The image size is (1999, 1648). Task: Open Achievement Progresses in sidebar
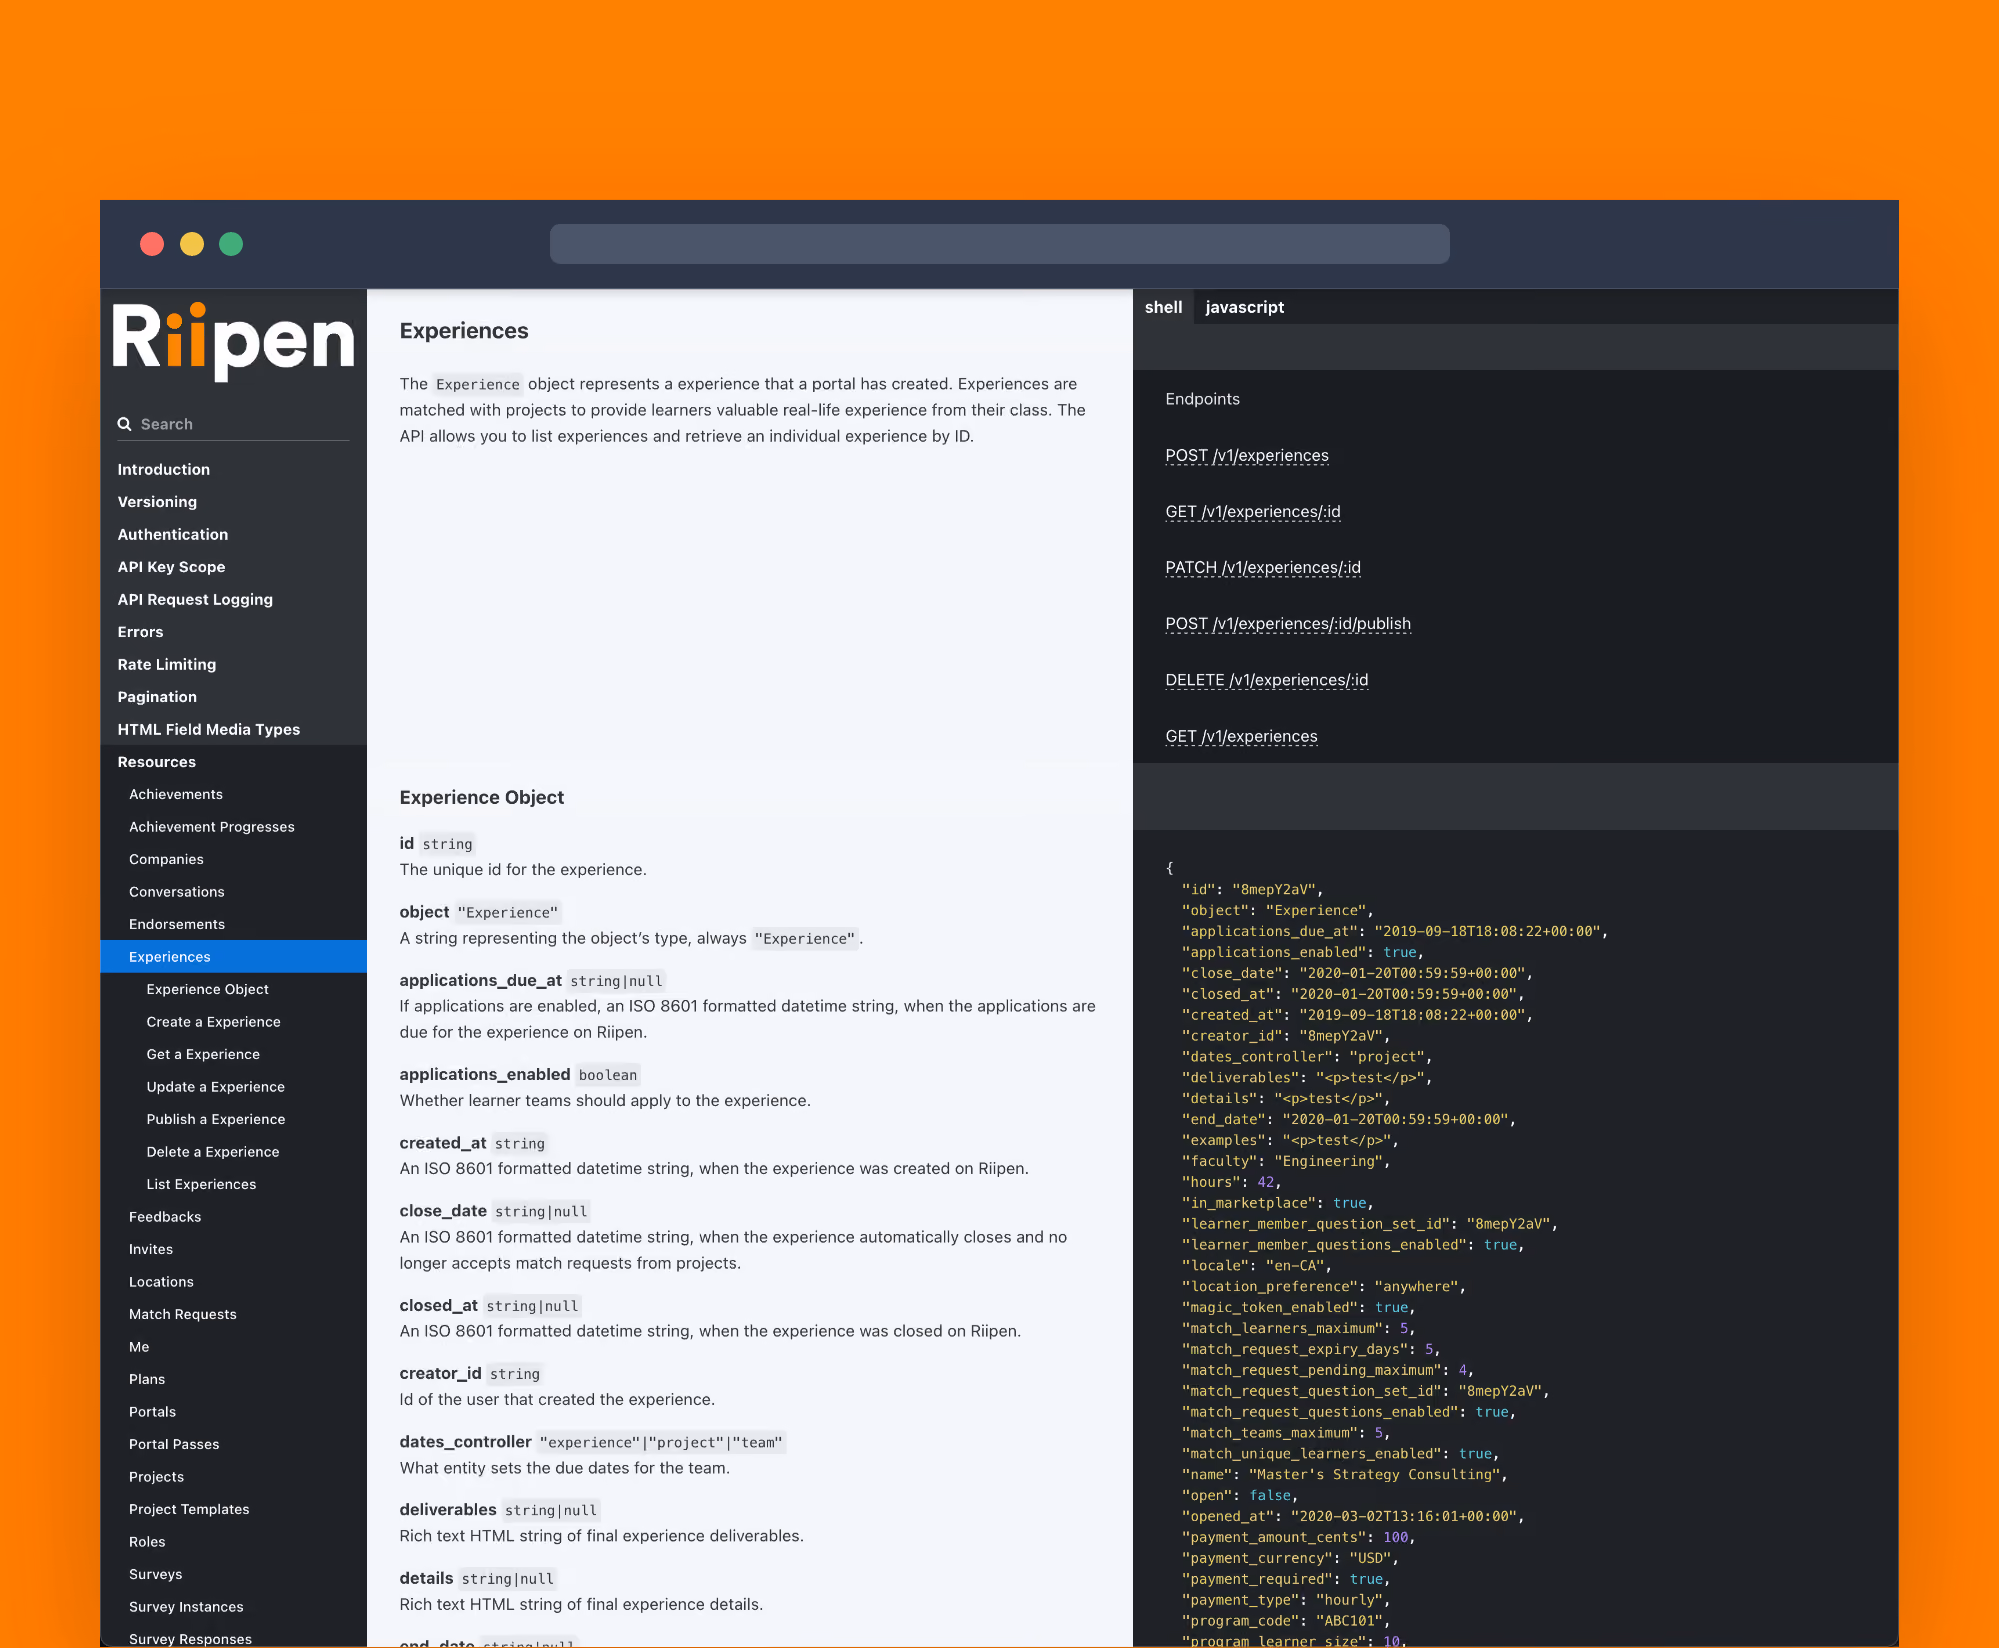[212, 827]
